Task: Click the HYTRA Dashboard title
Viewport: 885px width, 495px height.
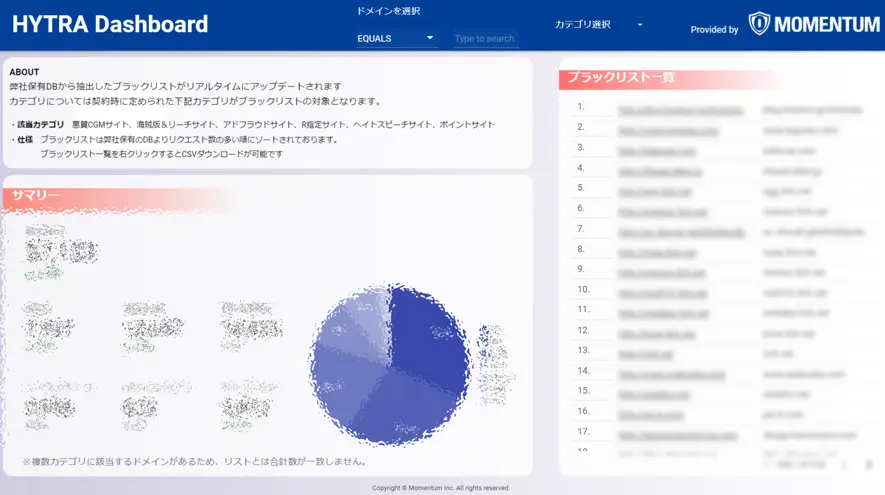Action: (x=110, y=25)
